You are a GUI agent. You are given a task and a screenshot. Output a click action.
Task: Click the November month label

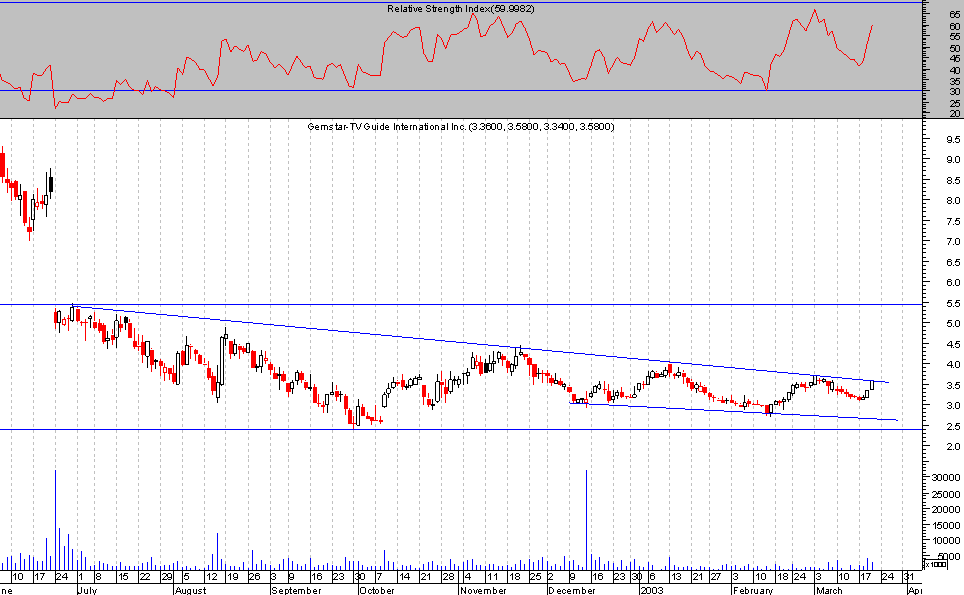pyautogui.click(x=483, y=590)
